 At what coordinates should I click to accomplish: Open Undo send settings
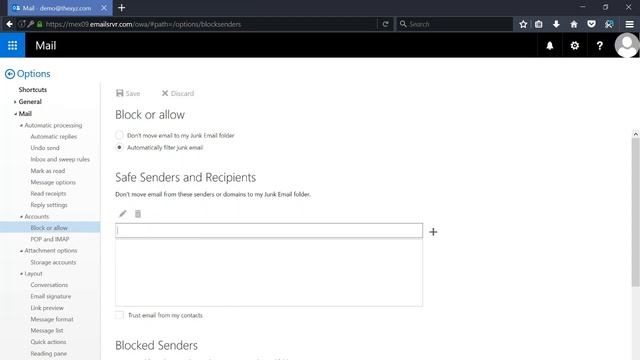pyautogui.click(x=45, y=148)
